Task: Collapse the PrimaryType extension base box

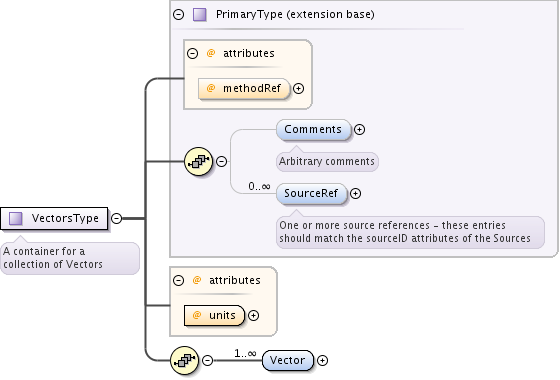Action: pyautogui.click(x=179, y=15)
